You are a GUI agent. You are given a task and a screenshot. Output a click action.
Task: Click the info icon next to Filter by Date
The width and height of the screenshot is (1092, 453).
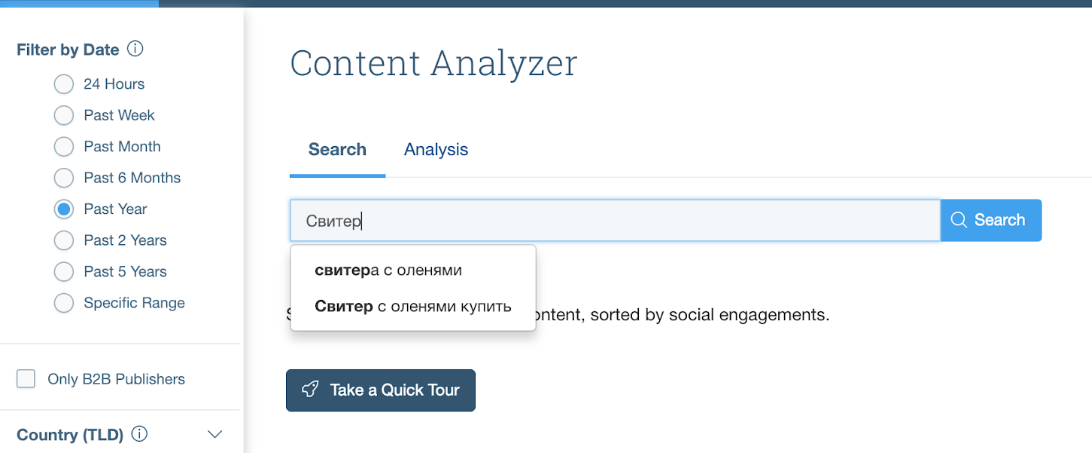coord(136,49)
